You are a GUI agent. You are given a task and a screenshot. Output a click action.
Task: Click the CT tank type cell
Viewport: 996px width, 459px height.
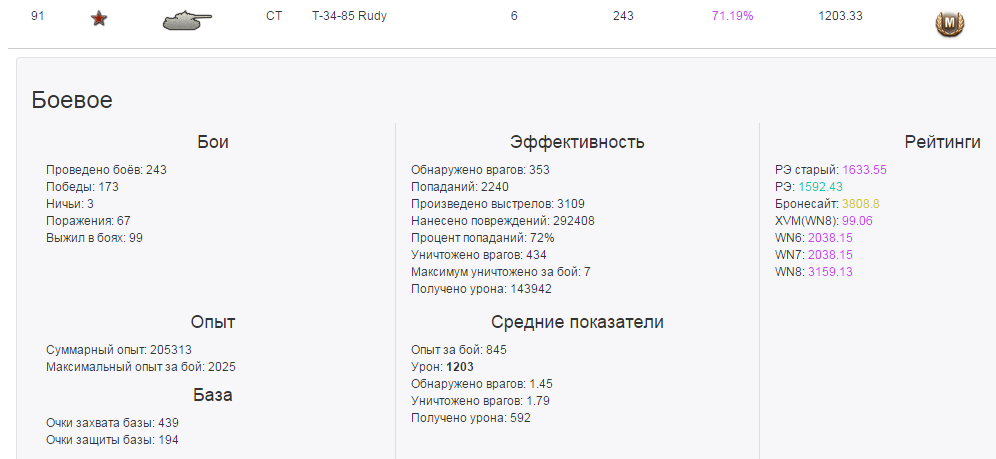click(274, 17)
